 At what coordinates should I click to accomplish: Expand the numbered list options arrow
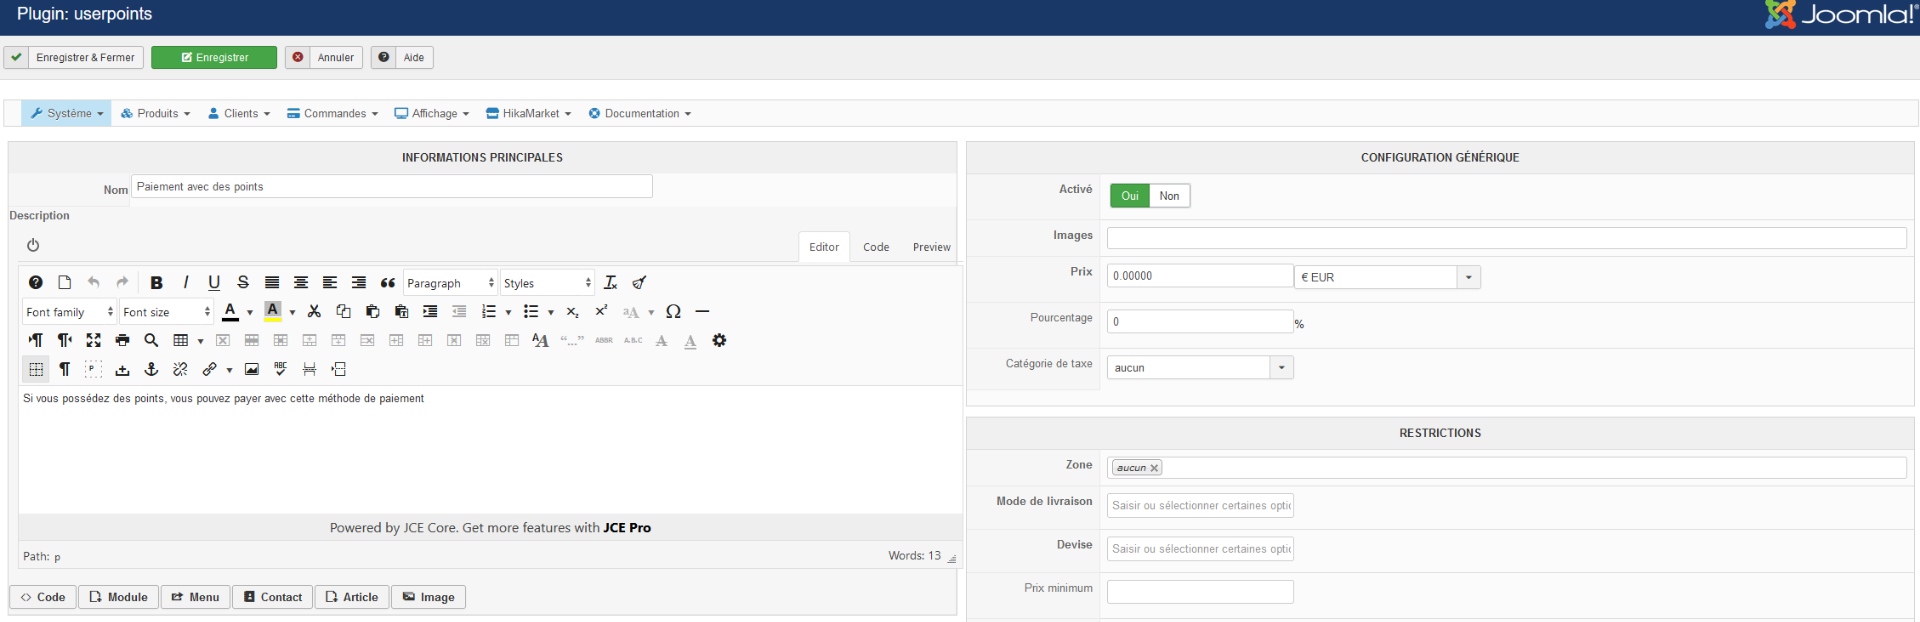[x=509, y=312]
